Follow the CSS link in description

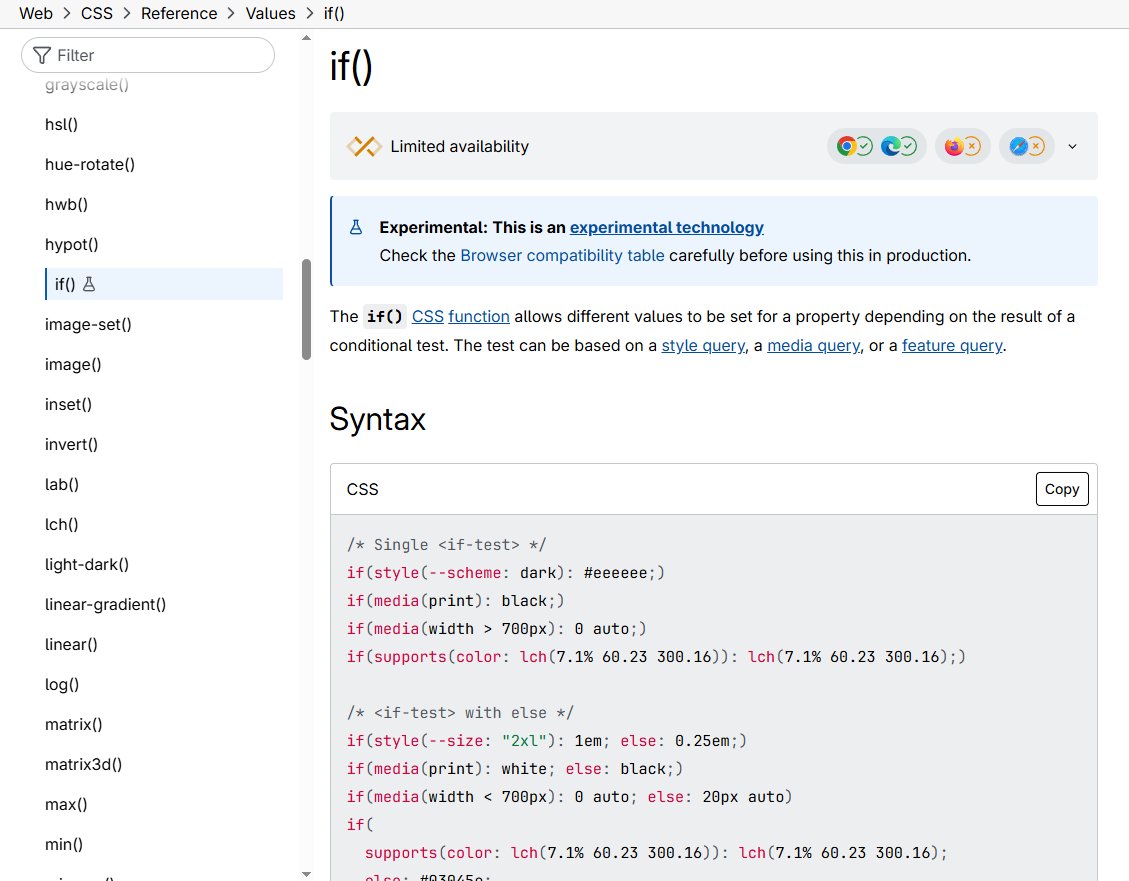click(427, 317)
